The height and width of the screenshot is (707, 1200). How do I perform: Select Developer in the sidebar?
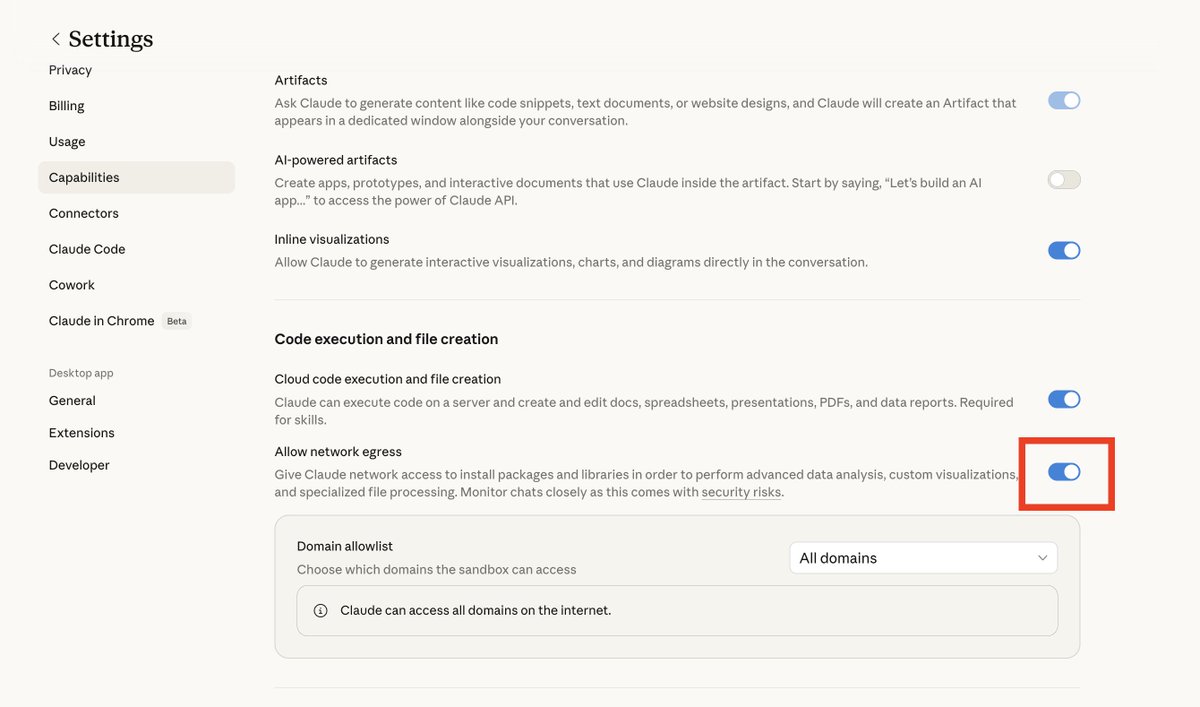point(79,465)
